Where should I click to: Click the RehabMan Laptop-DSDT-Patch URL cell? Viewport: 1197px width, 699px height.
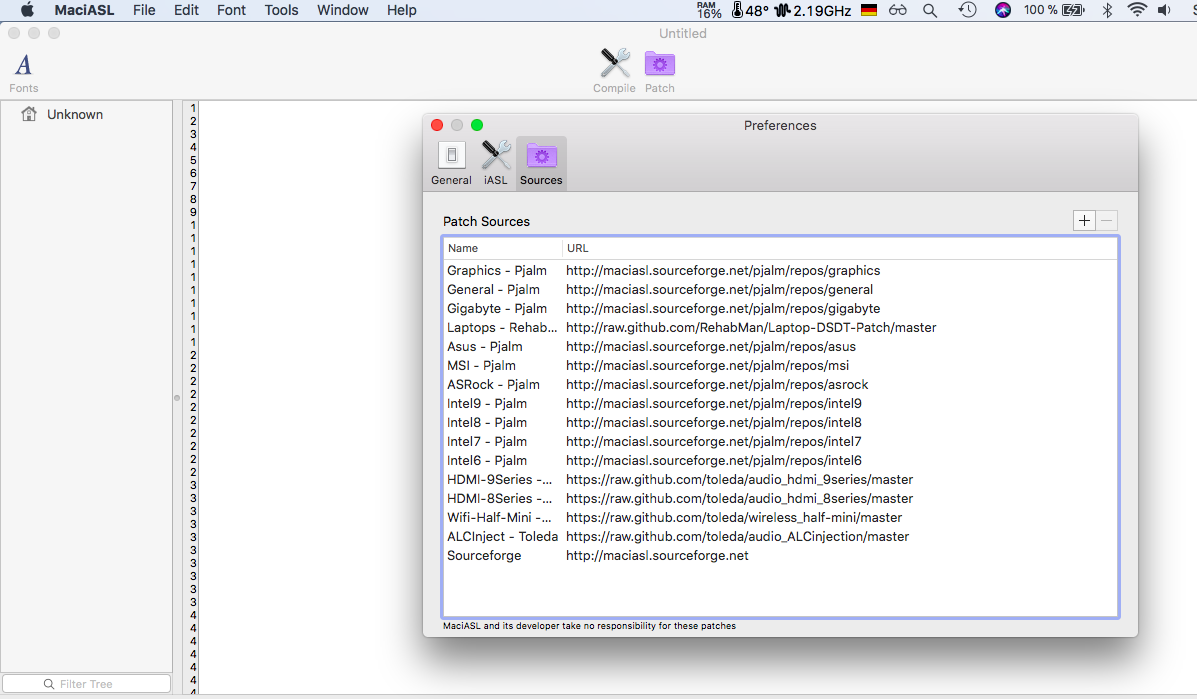click(x=751, y=327)
